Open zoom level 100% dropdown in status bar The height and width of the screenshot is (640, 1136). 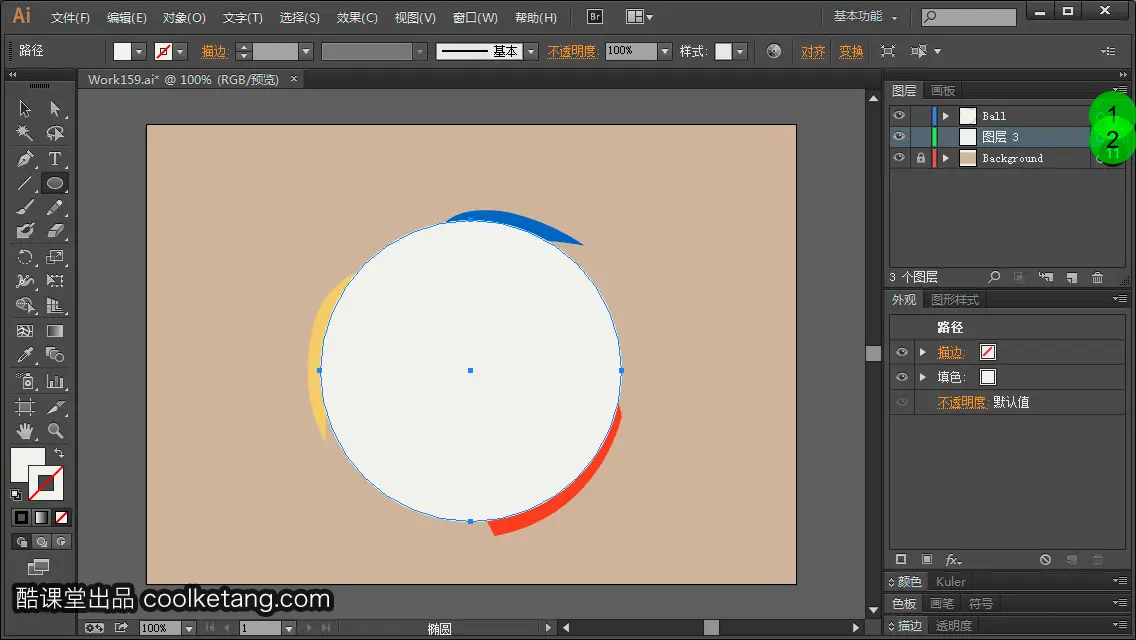coord(189,628)
